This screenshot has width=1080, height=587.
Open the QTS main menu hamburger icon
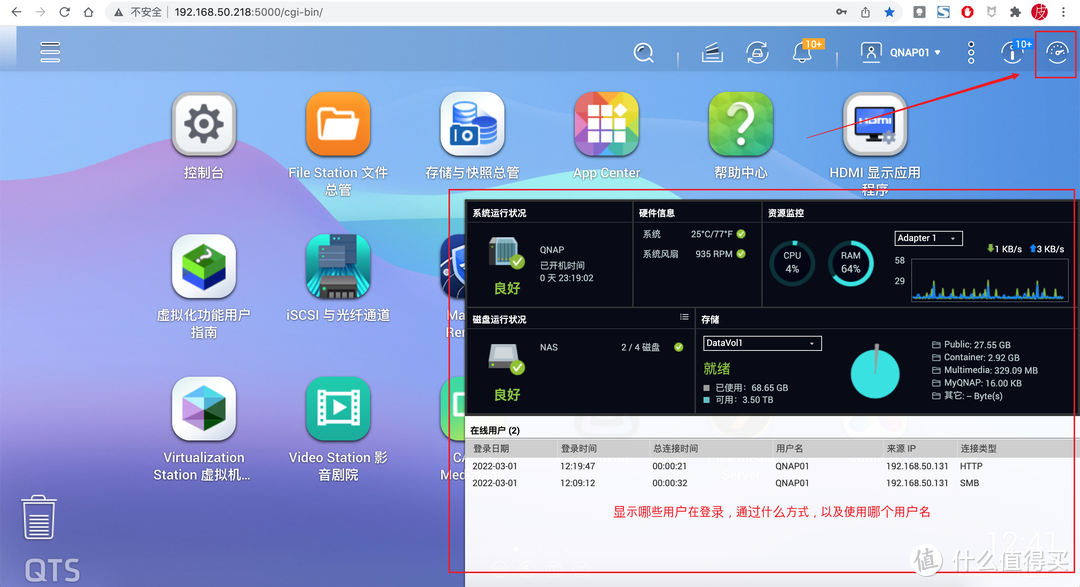tap(50, 52)
